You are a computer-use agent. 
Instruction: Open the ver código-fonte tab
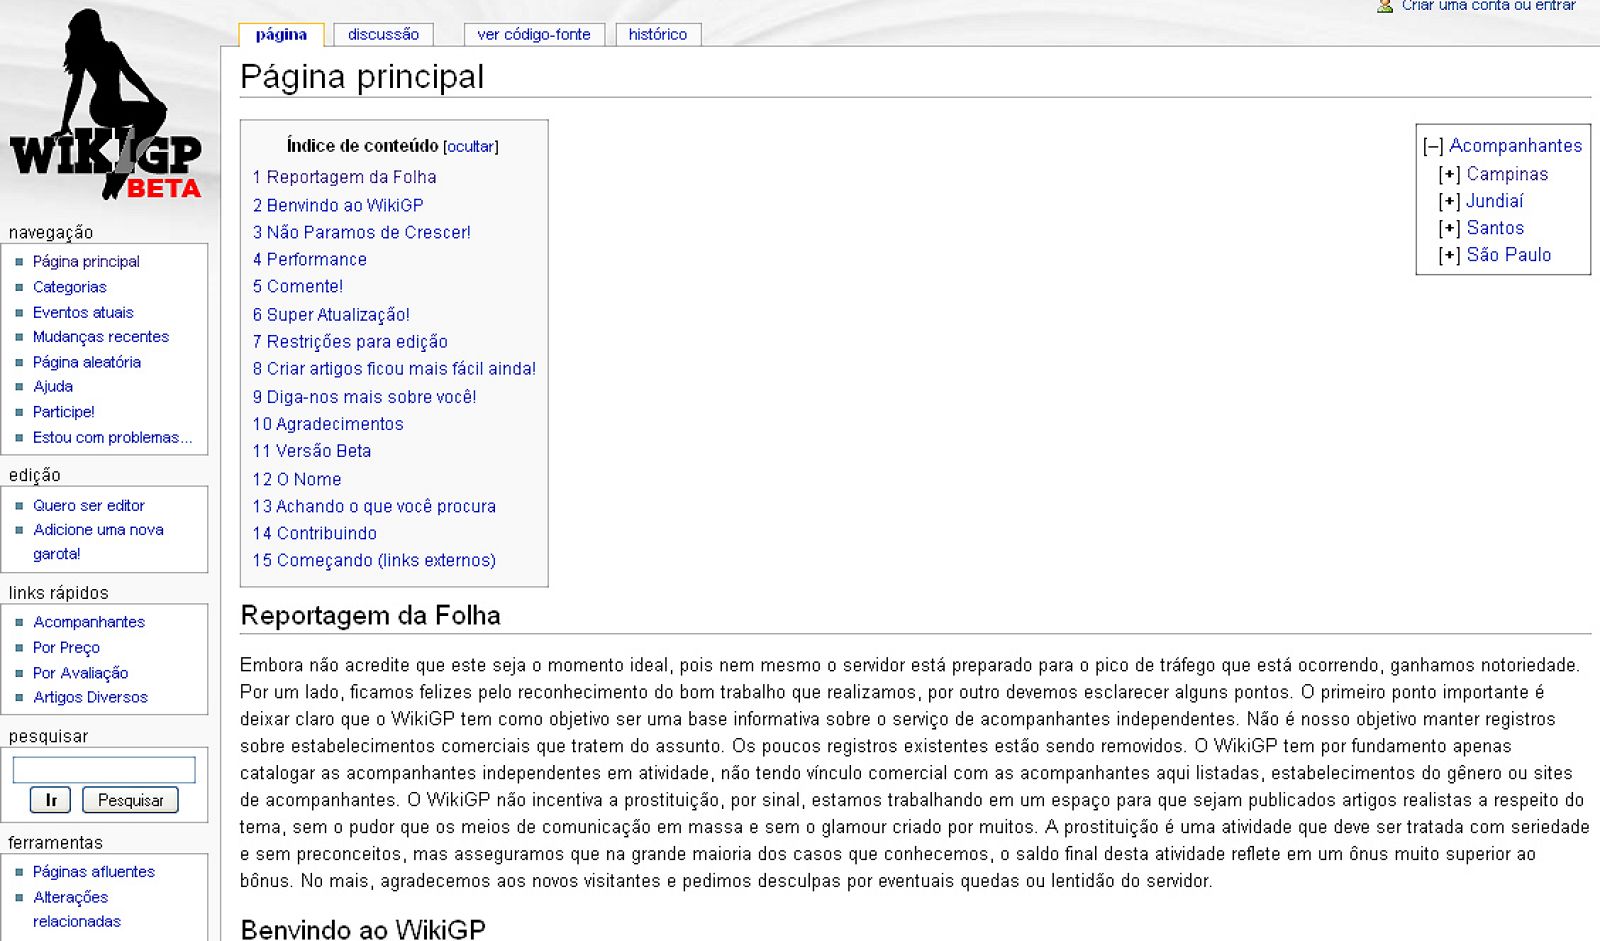535,33
